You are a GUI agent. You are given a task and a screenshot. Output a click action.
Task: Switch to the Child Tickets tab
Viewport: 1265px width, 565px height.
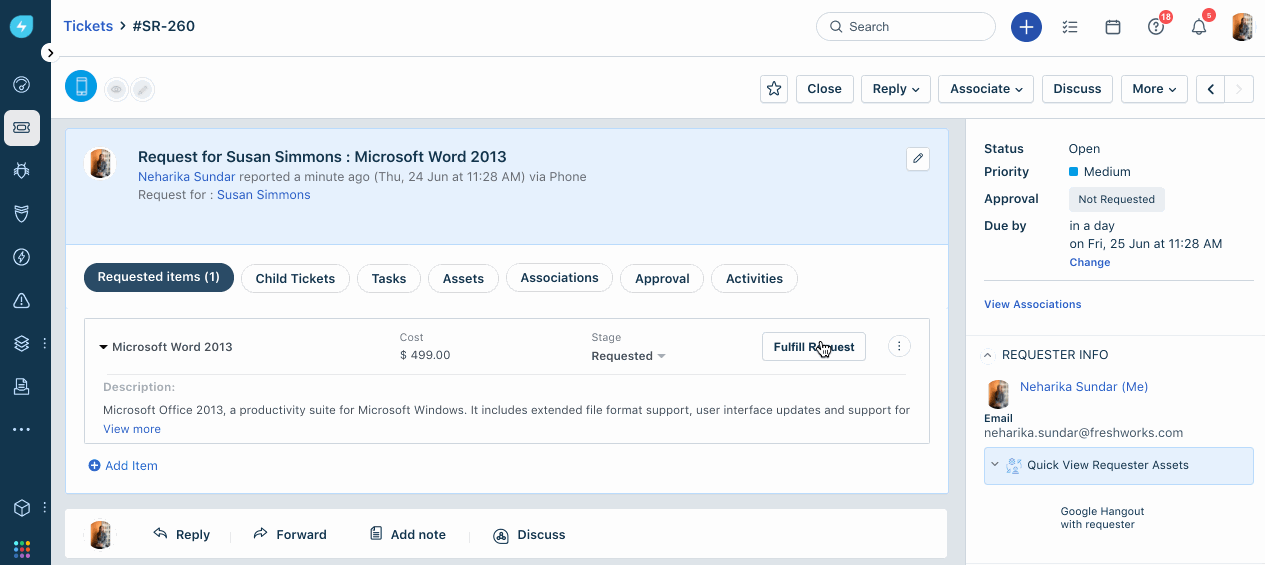(x=295, y=278)
